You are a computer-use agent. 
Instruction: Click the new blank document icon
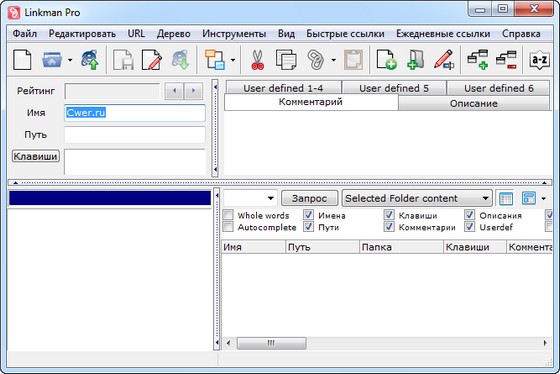pyautogui.click(x=22, y=60)
